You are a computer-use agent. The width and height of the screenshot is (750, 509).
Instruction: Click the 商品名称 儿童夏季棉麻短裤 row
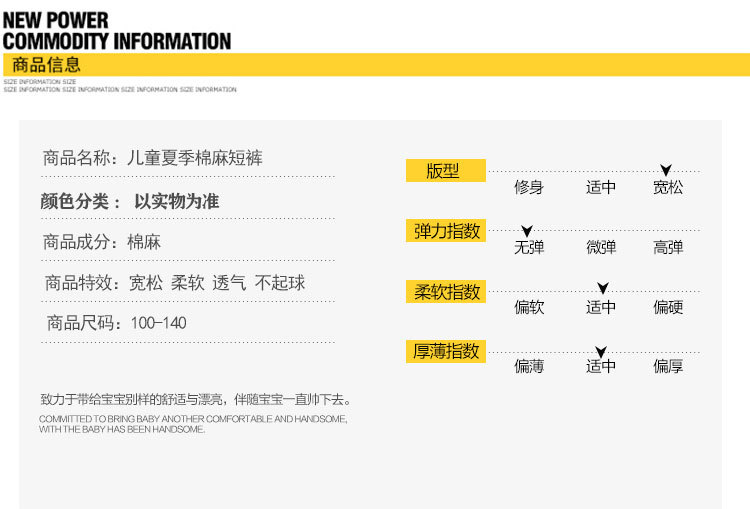coord(188,158)
